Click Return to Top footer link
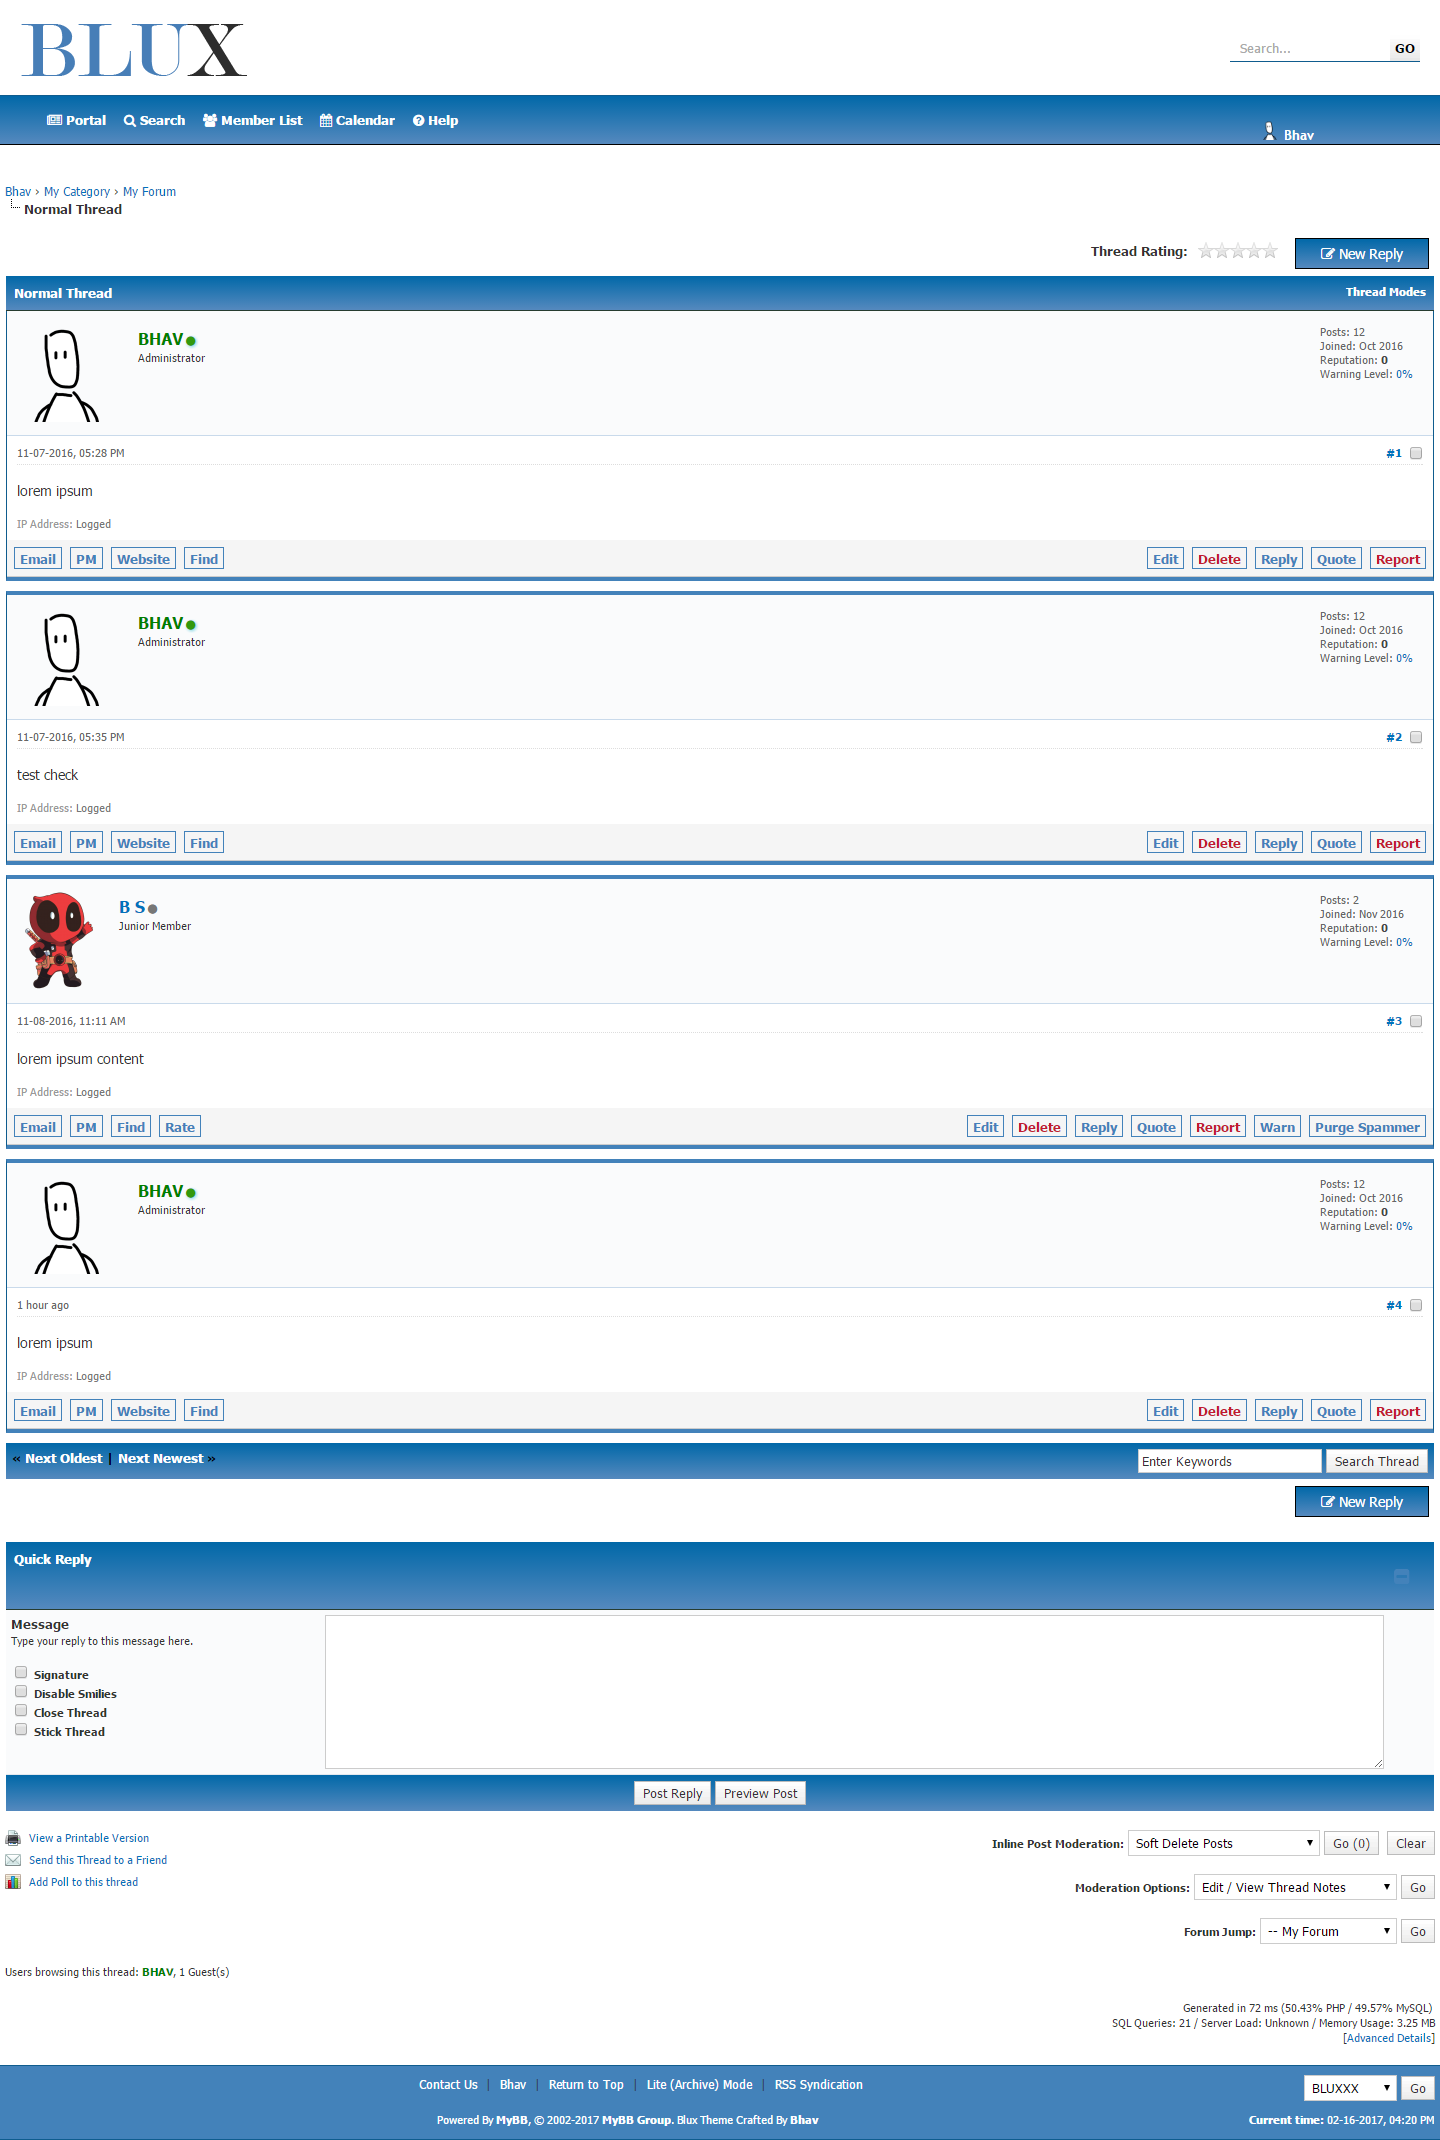 click(586, 2085)
